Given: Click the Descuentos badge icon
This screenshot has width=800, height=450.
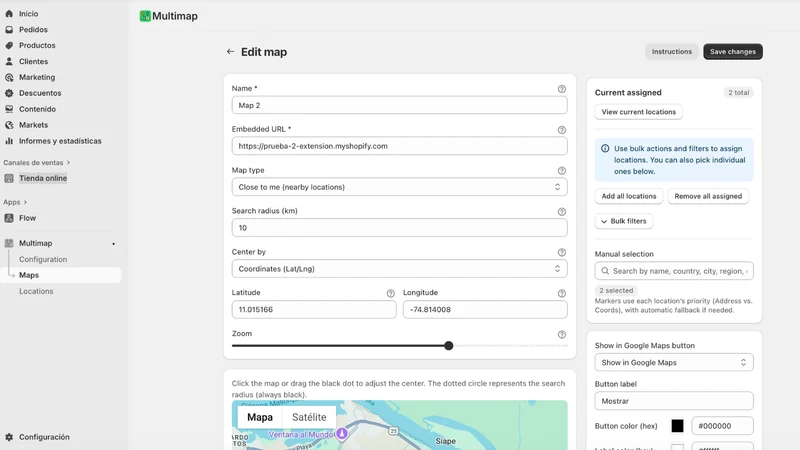Looking at the screenshot, I should [x=9, y=93].
